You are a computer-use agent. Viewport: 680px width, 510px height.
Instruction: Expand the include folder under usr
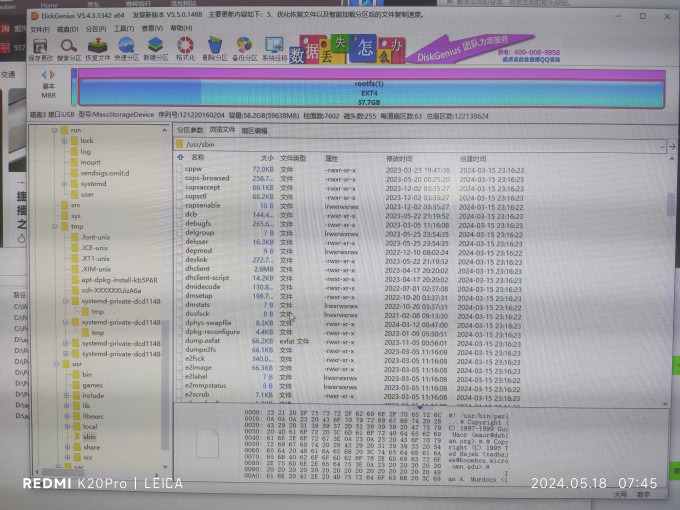point(66,396)
